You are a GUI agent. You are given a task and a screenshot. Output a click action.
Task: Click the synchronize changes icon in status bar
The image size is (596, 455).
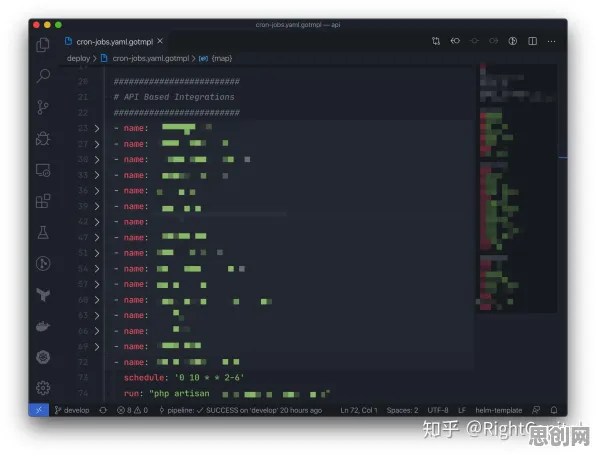pos(103,411)
